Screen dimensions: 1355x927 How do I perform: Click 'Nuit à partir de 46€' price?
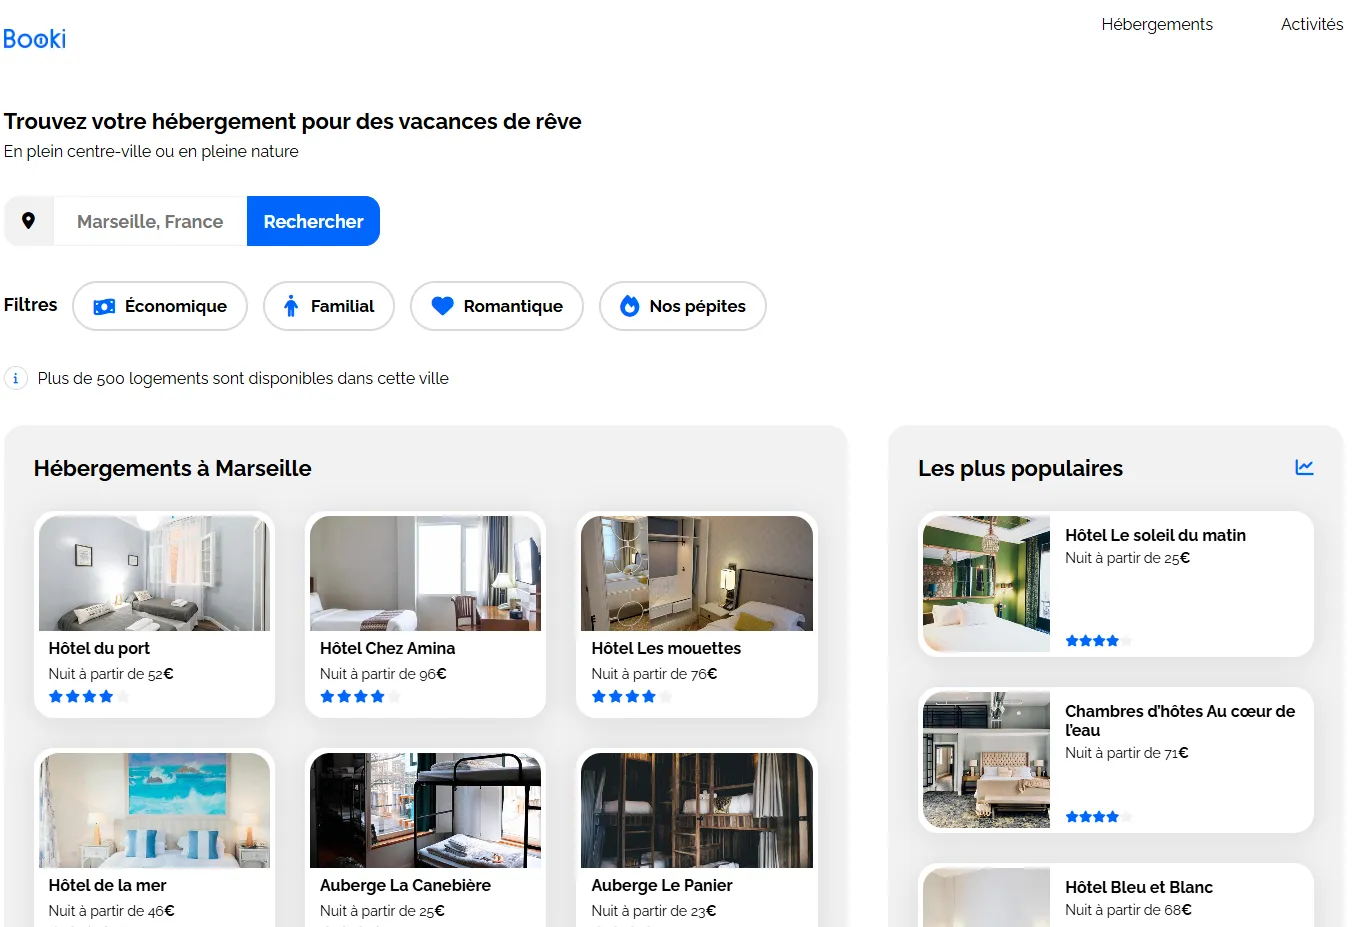coord(111,911)
